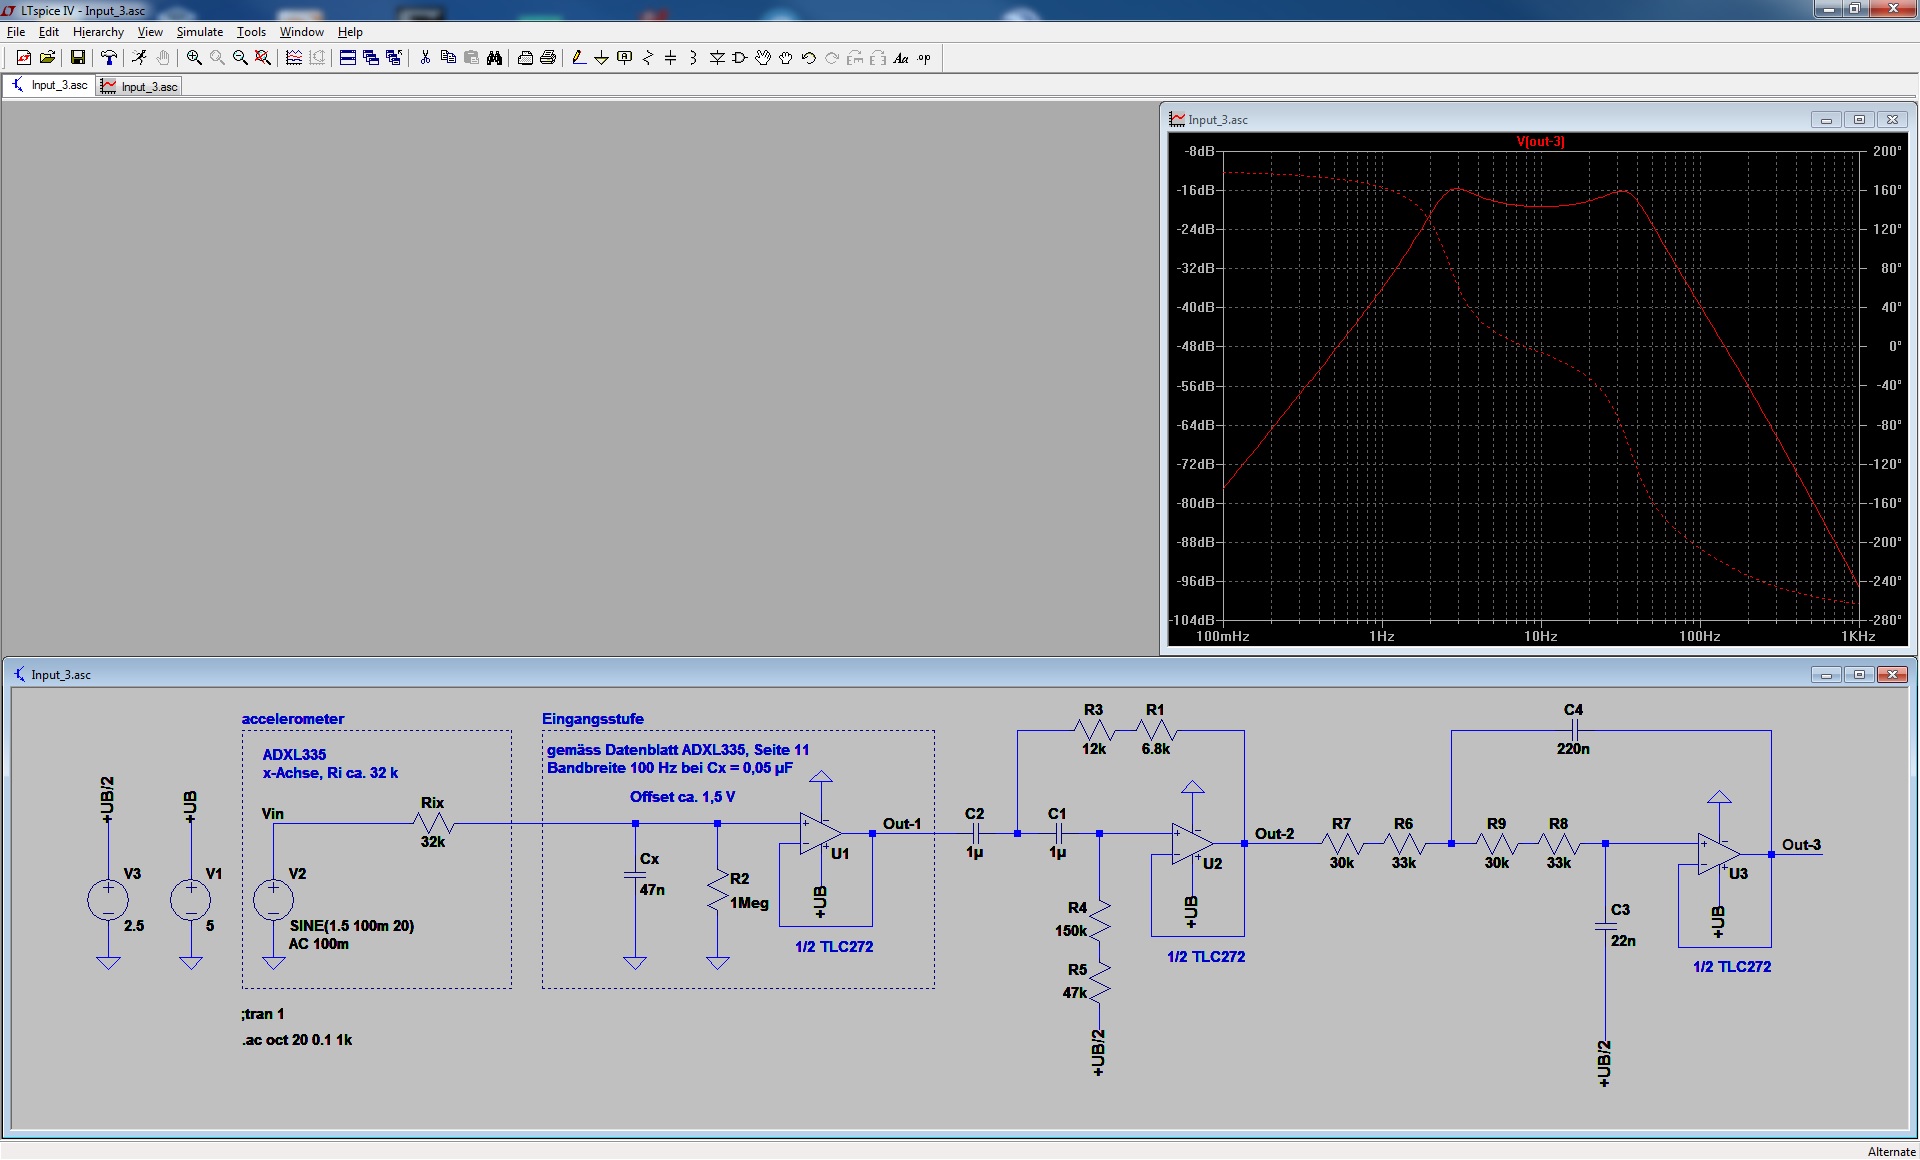The width and height of the screenshot is (1920, 1160).
Task: Click the Undo arrow icon
Action: pos(809,58)
